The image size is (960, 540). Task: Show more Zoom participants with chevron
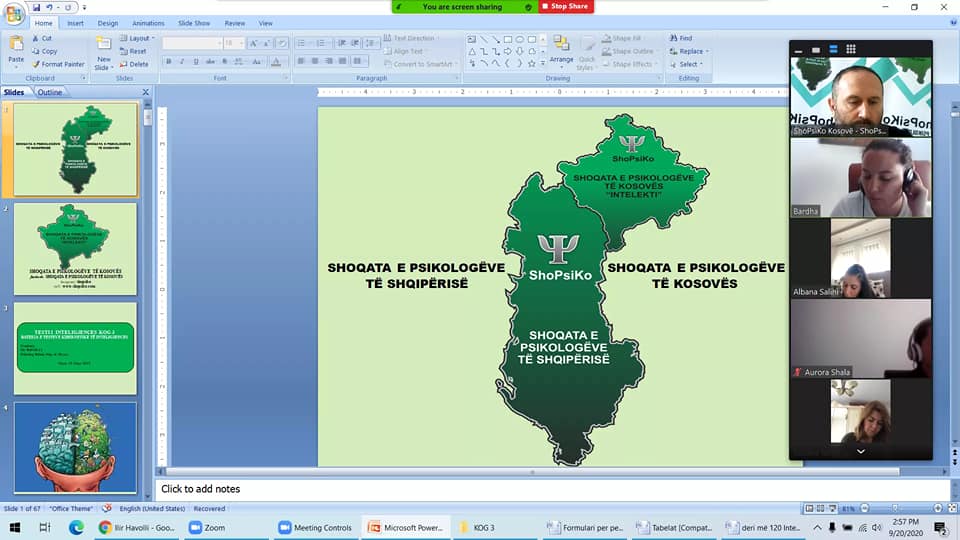[860, 452]
